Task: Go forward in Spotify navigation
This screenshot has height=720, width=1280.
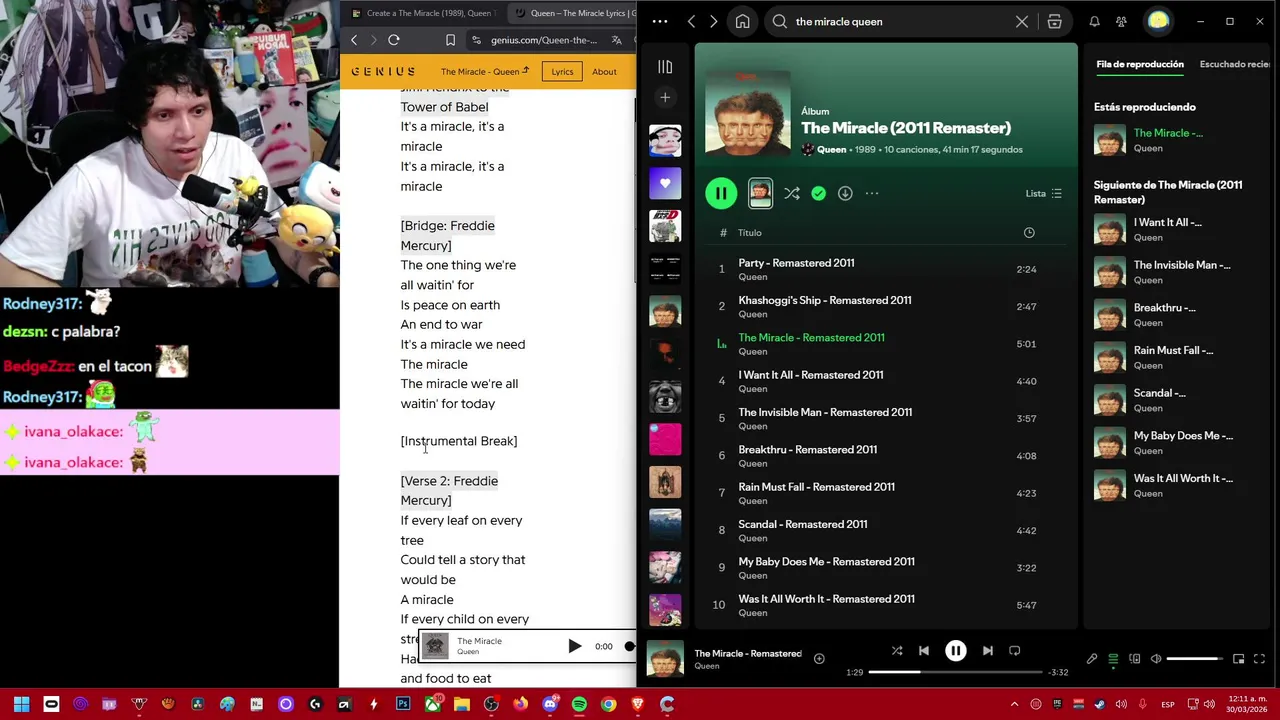Action: click(713, 21)
